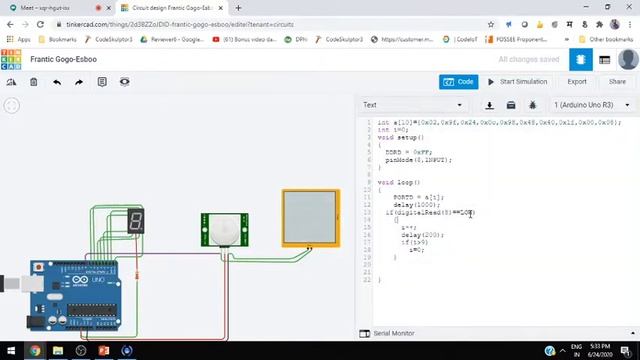Show hidden system tray icons
Image resolution: width=640 pixels, height=360 pixels.
pos(562,351)
